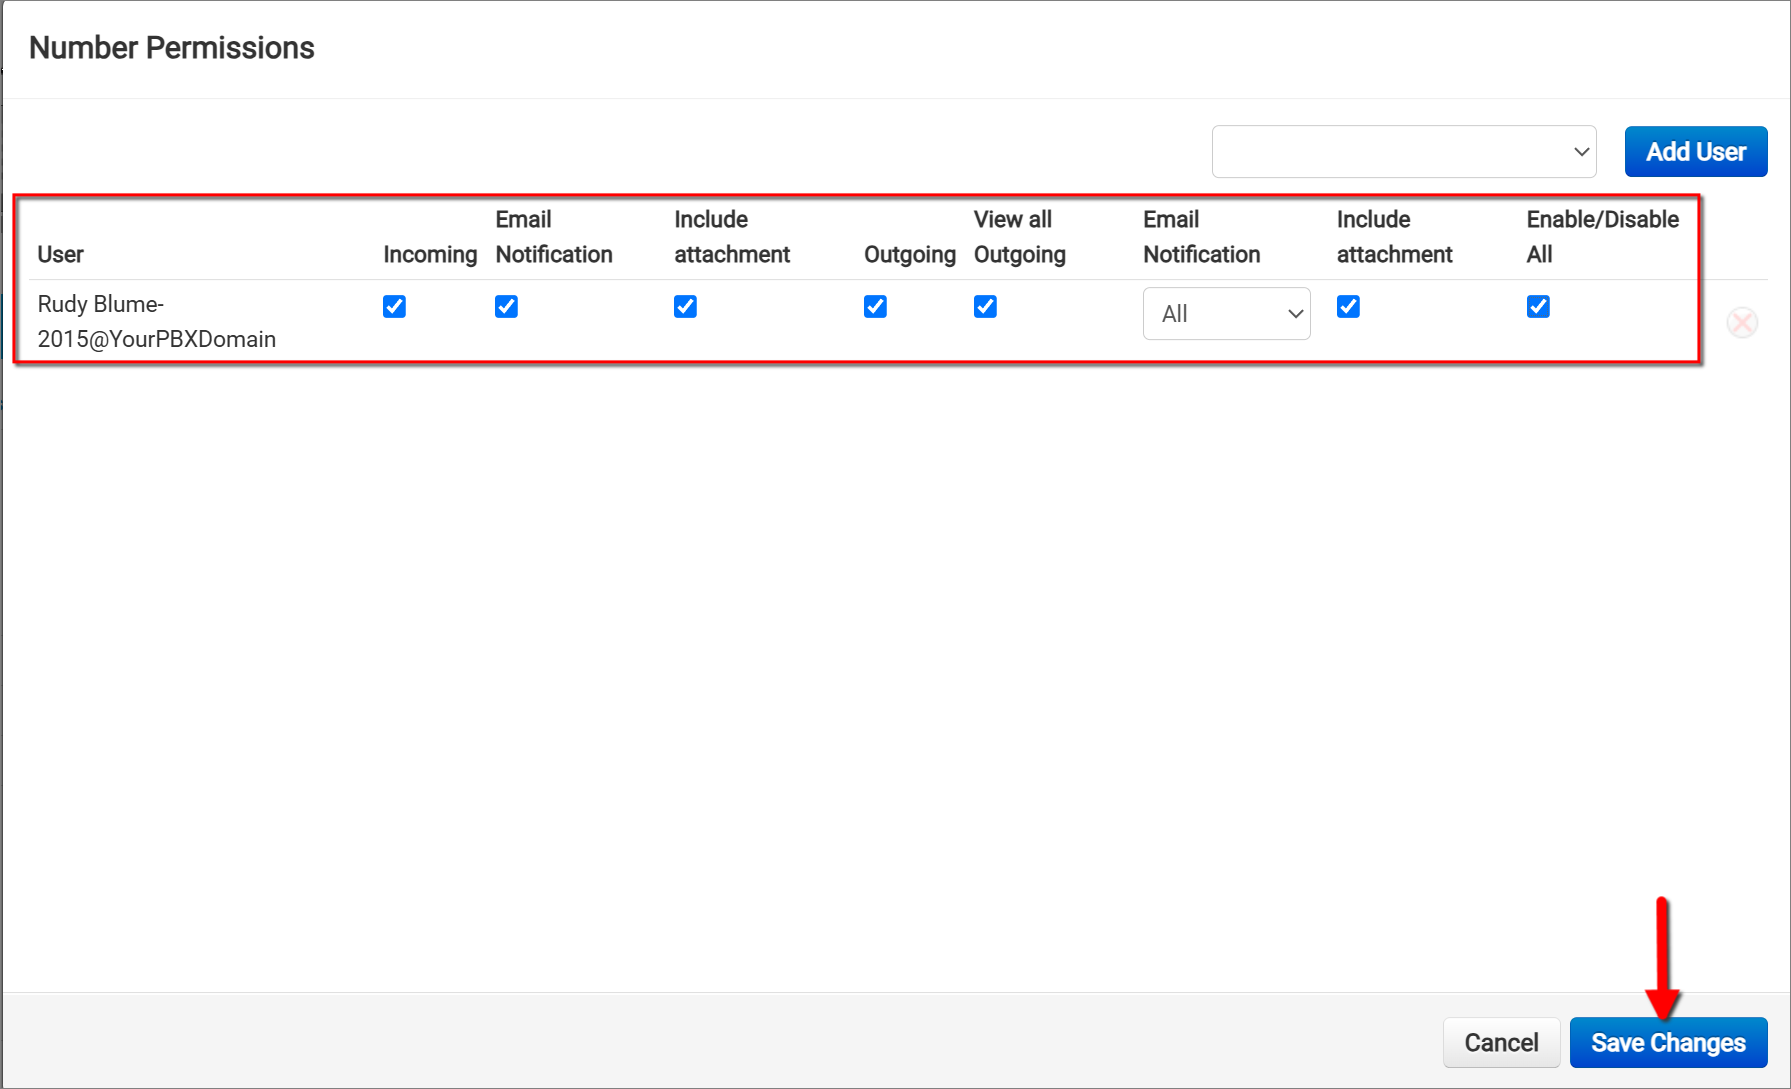Toggle outgoing Include attachment checkbox
This screenshot has width=1791, height=1089.
[1348, 306]
